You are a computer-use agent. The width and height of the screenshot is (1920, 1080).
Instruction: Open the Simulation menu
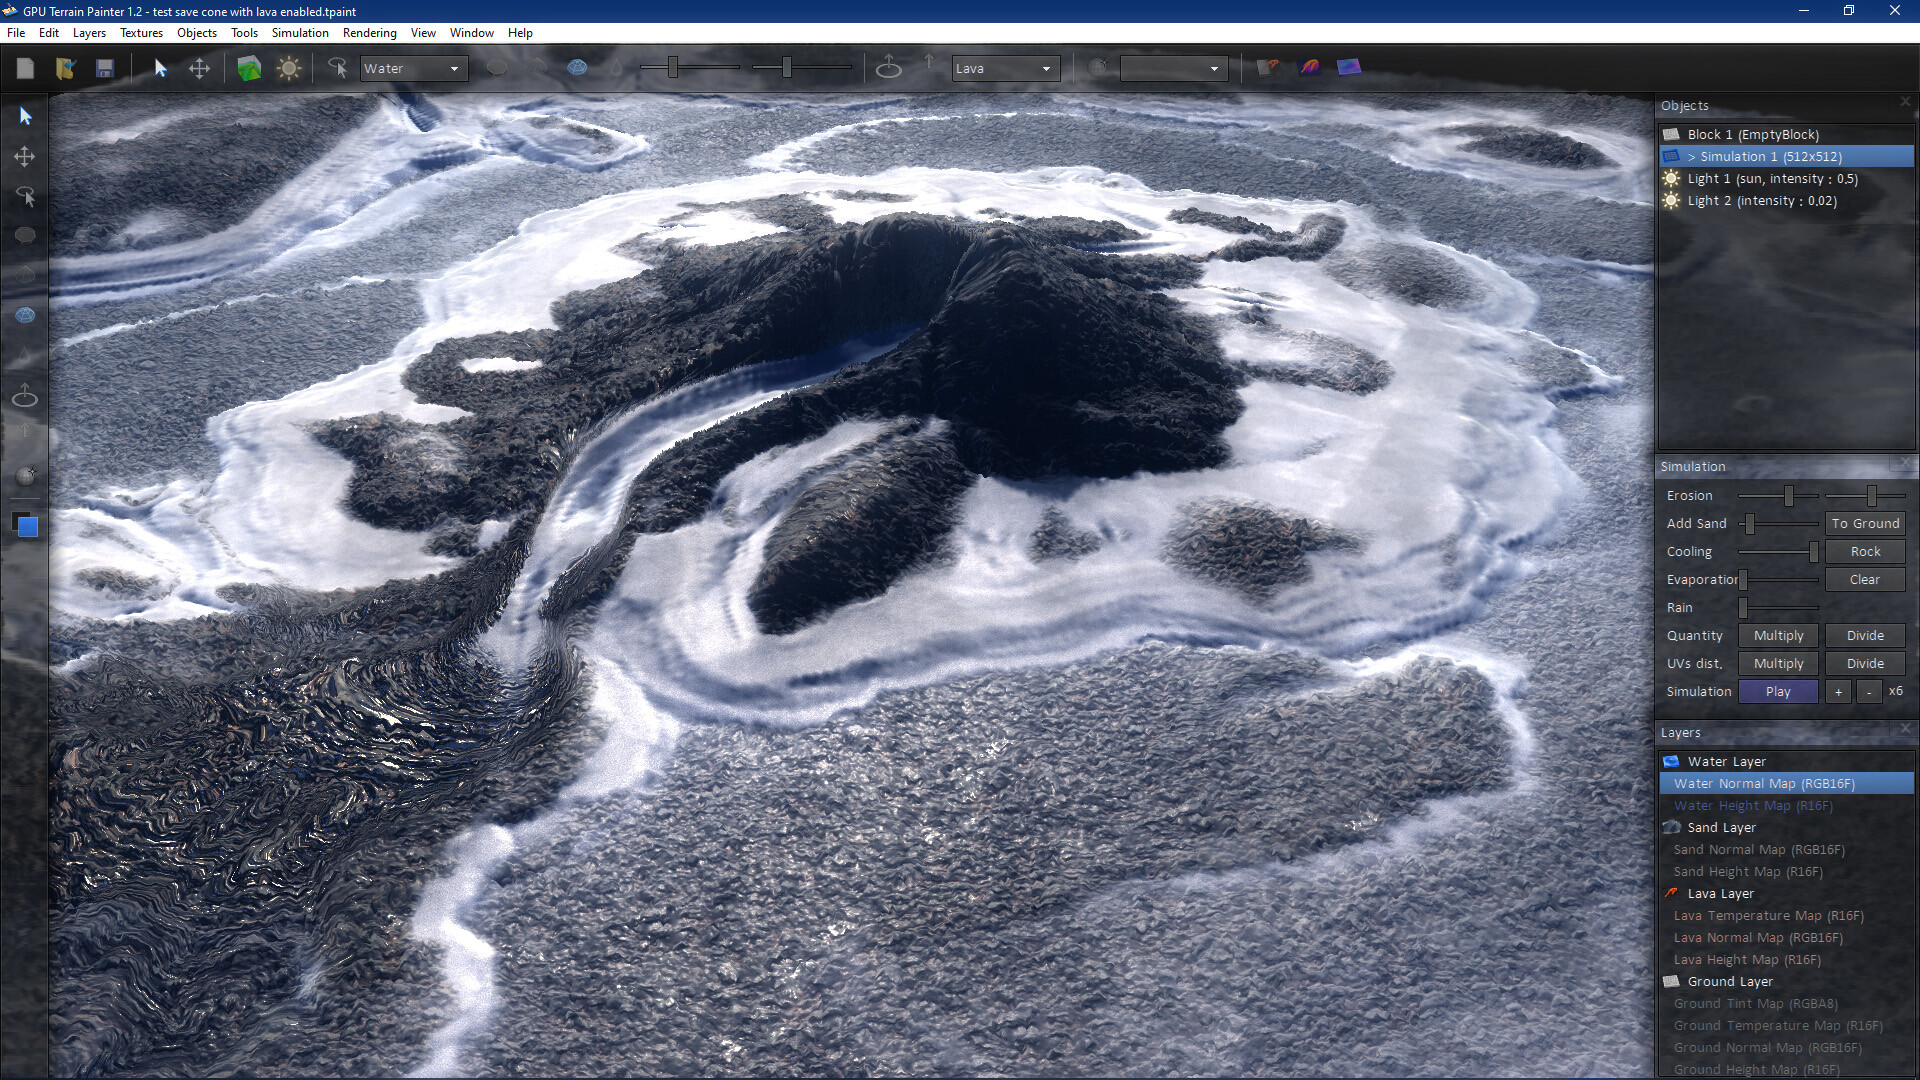click(x=299, y=32)
